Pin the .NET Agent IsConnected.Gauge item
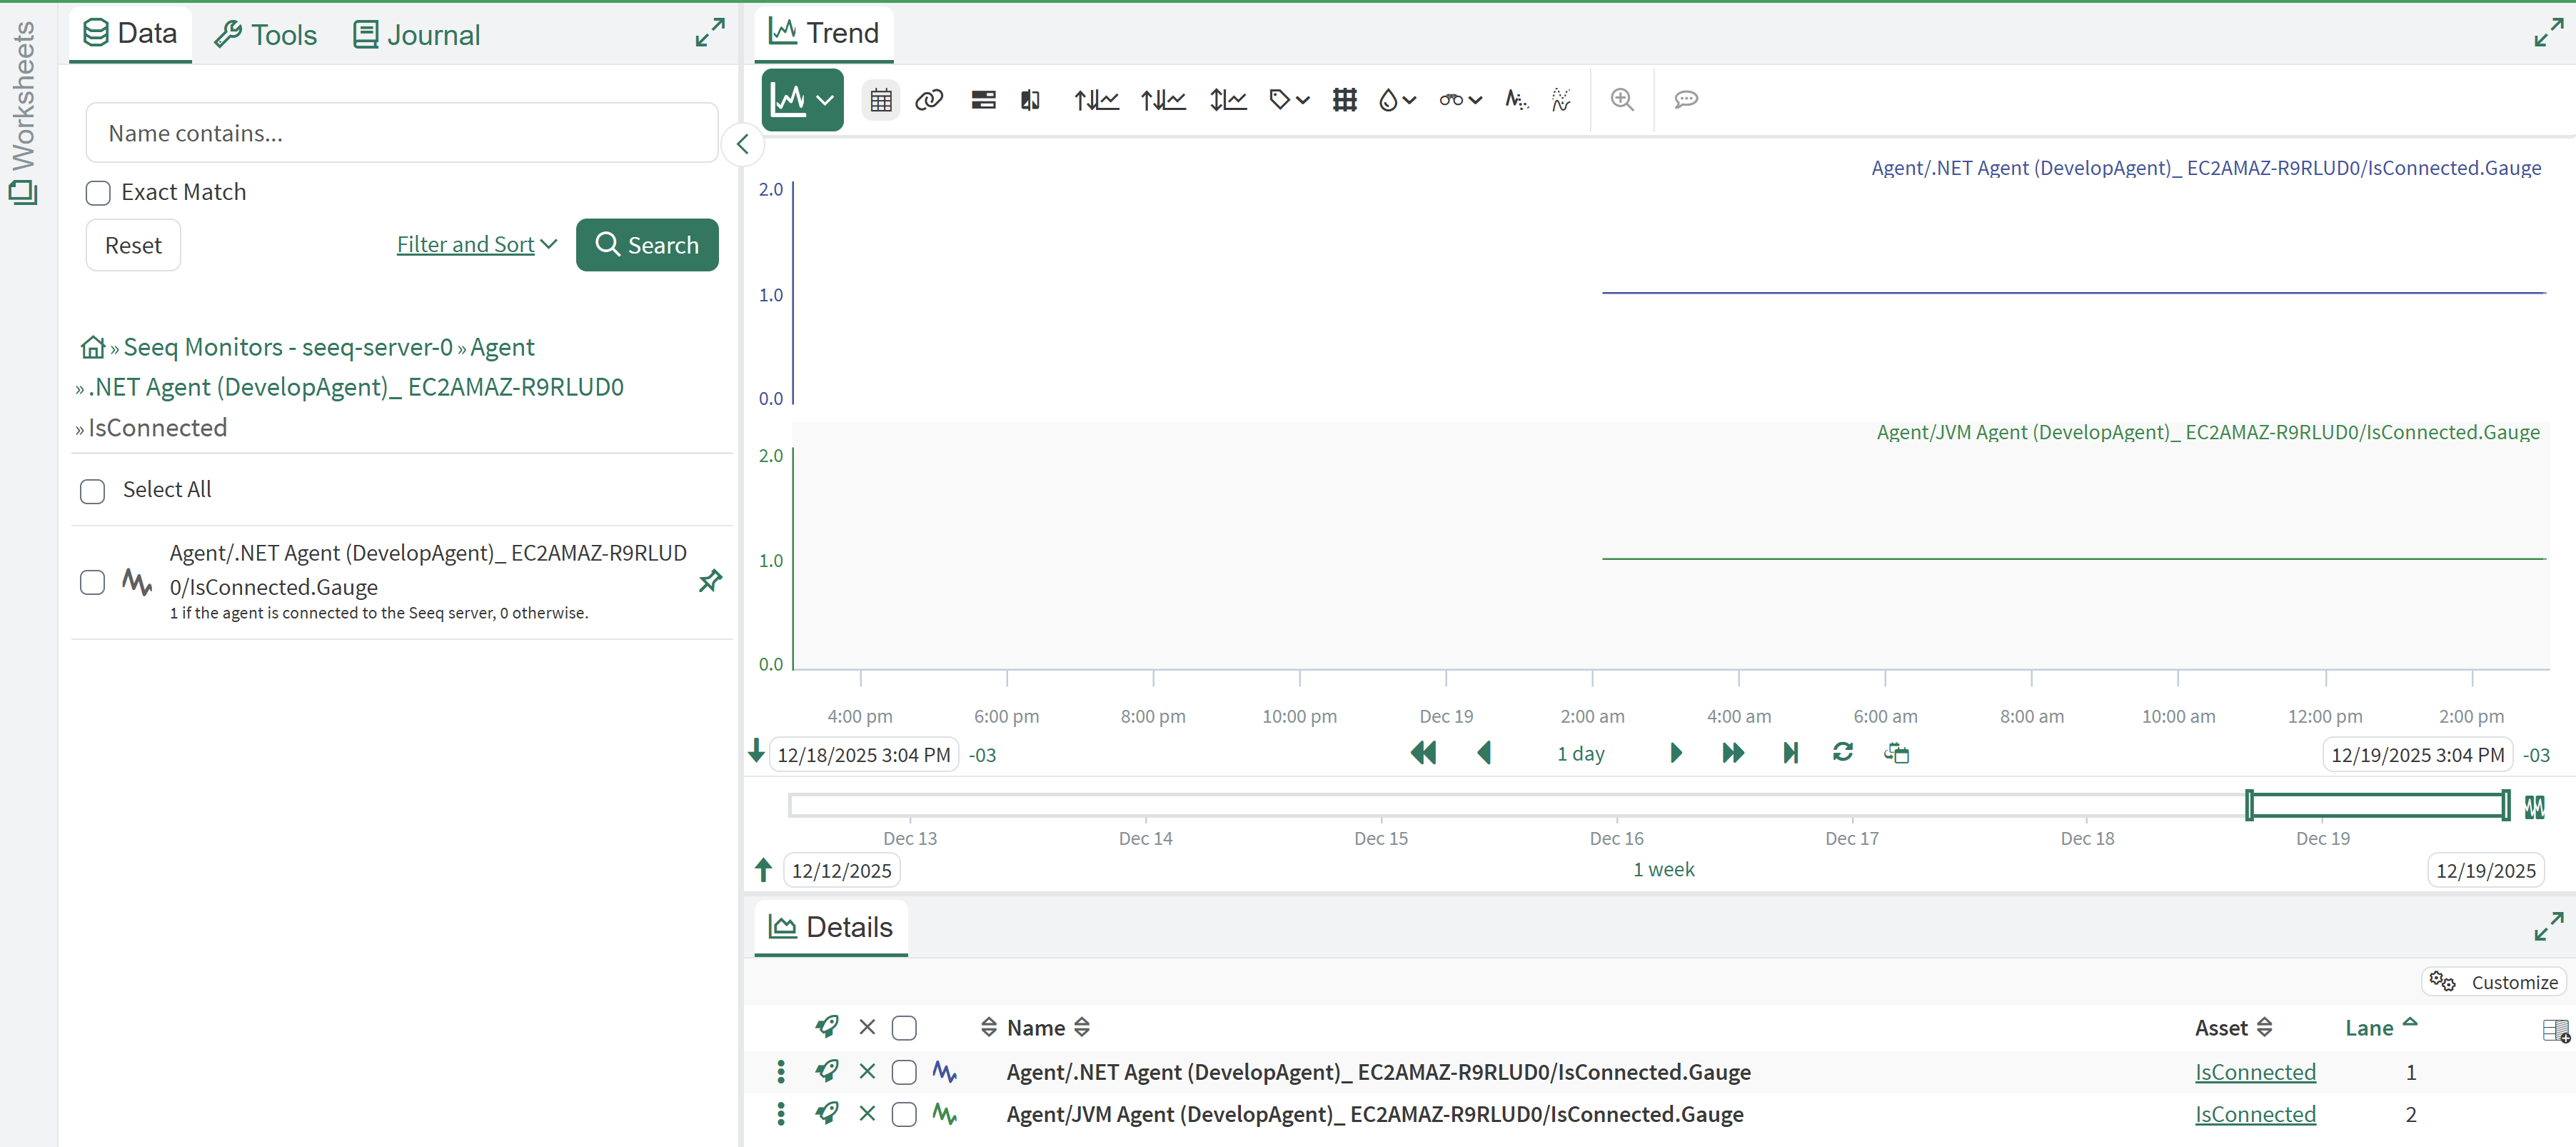This screenshot has width=2576, height=1147. [710, 581]
